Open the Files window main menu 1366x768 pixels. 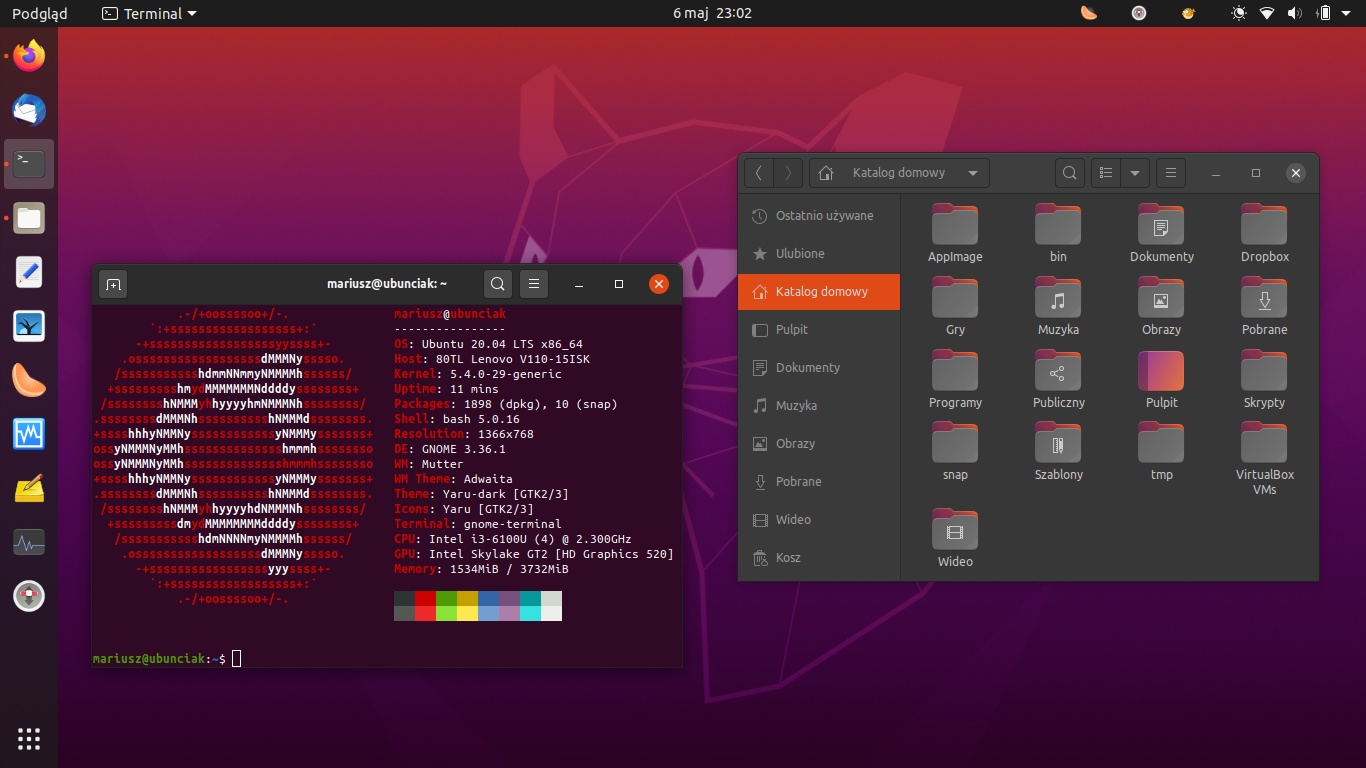(1171, 173)
